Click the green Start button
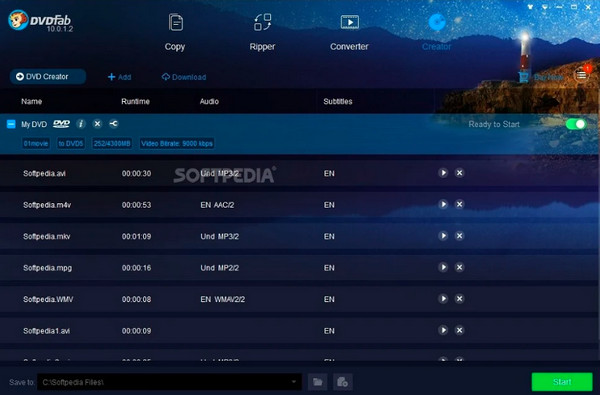 tap(562, 382)
